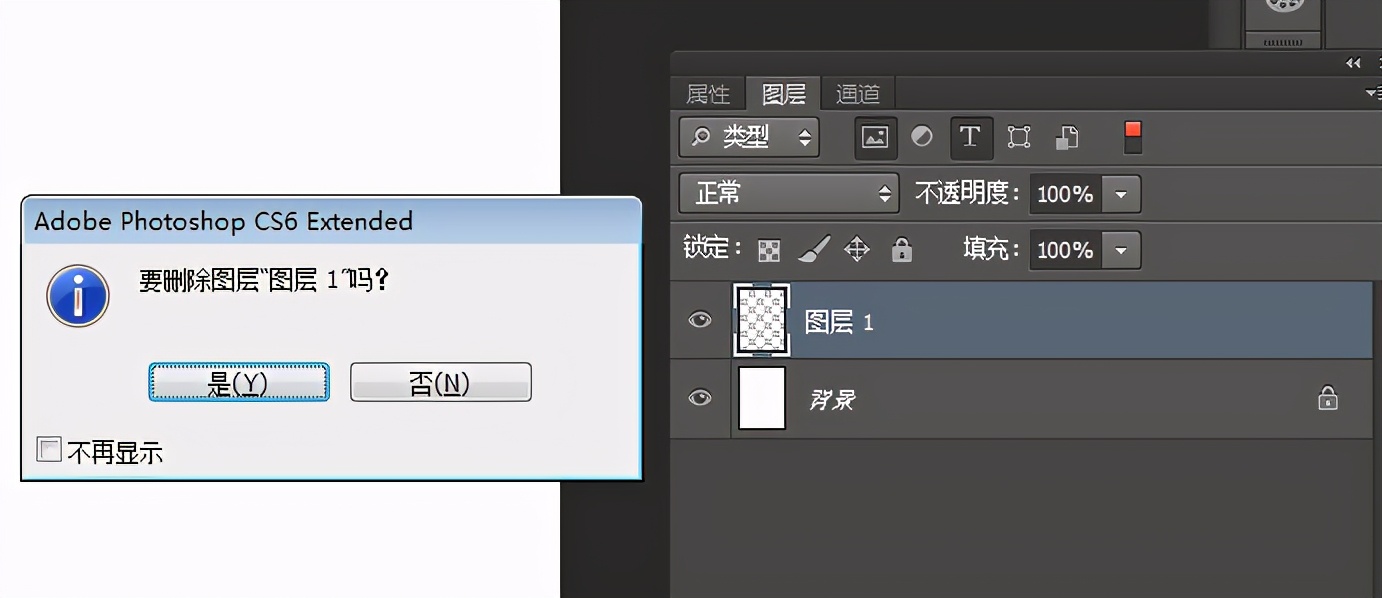Click the lock icon on the 背景 layer
This screenshot has height=598, width=1382.
click(1327, 398)
